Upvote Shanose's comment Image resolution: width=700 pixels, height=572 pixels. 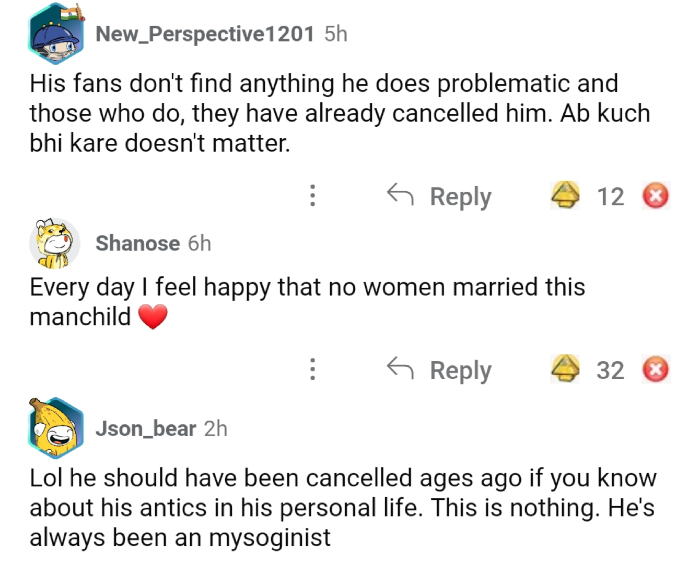(566, 370)
